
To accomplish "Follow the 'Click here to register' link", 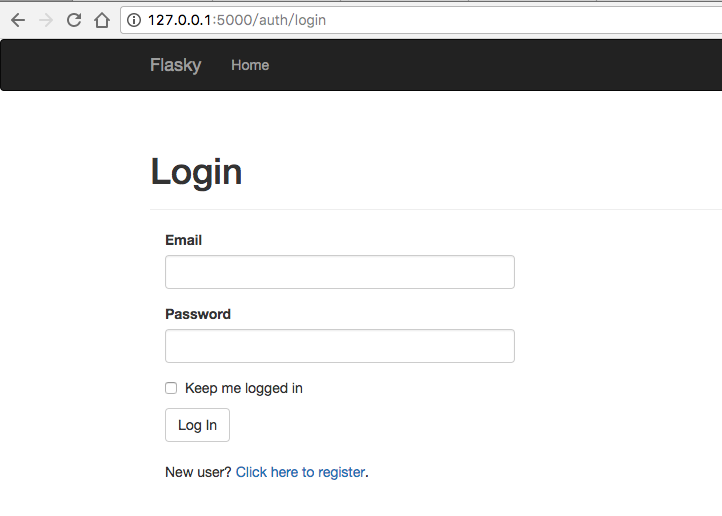I will (x=300, y=472).
